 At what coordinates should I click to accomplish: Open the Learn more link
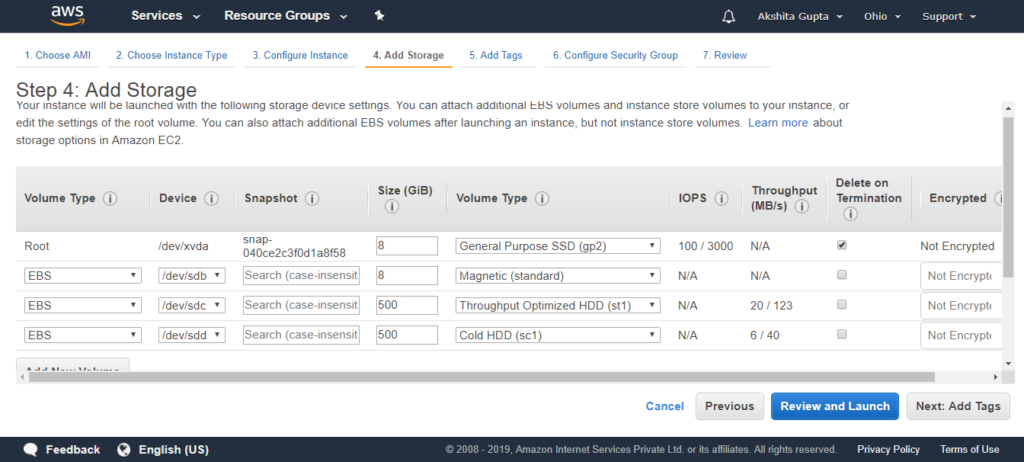tap(778, 123)
